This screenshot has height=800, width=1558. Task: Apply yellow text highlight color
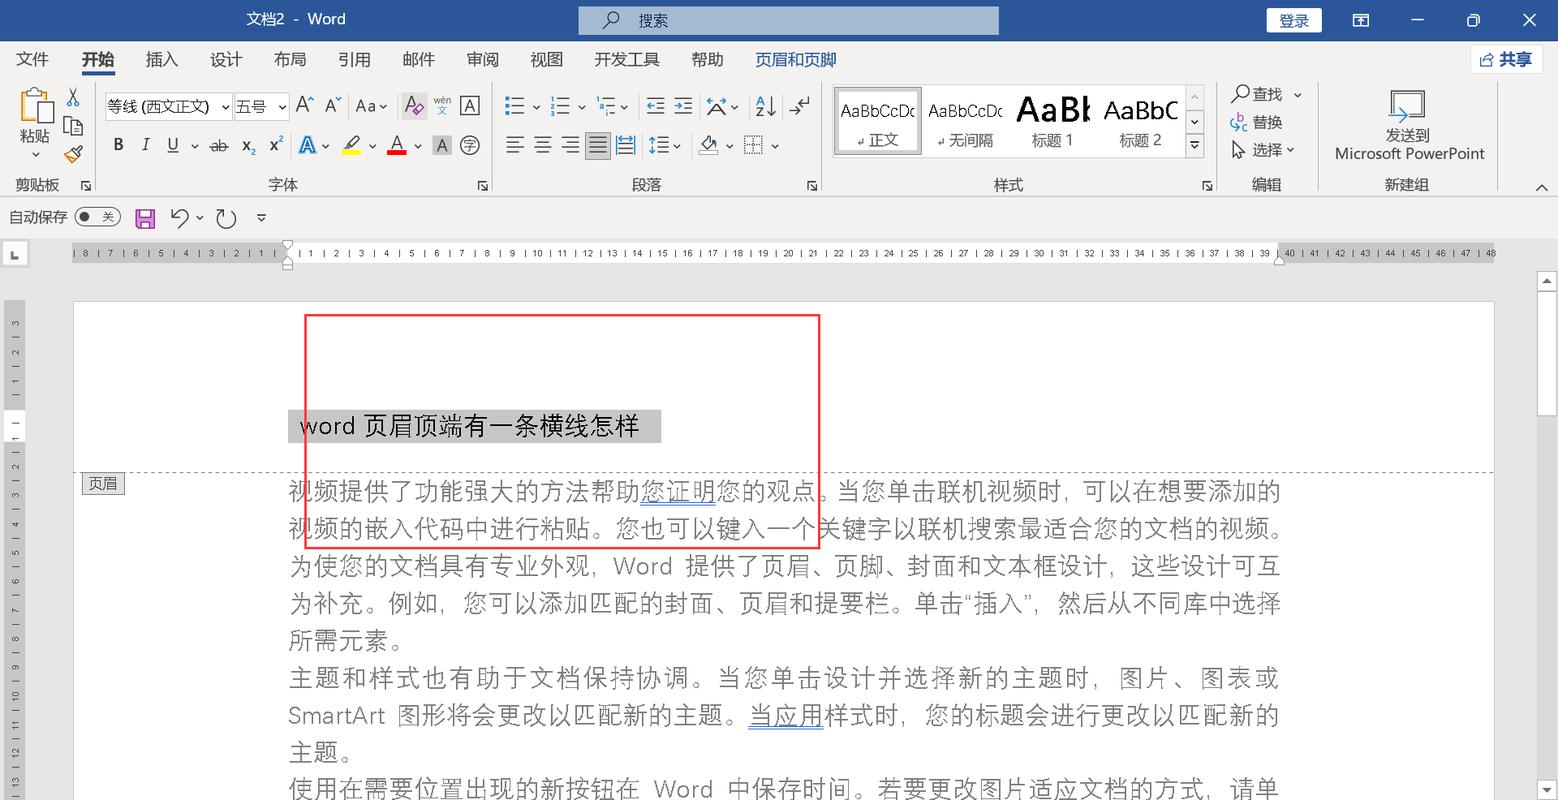click(351, 146)
